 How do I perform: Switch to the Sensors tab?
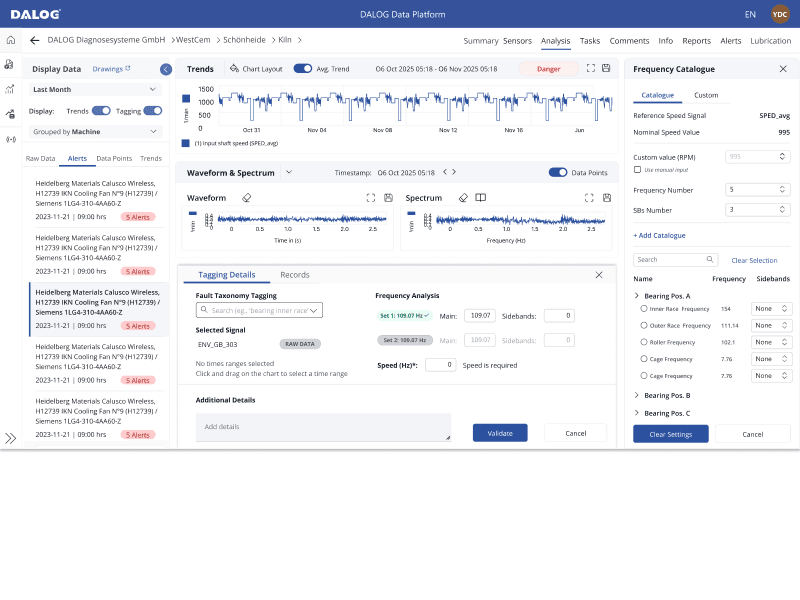coord(517,41)
